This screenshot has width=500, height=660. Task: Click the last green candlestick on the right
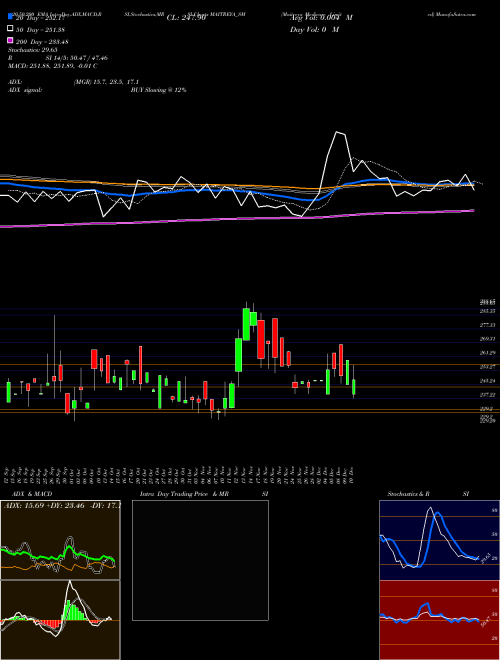pos(354,387)
